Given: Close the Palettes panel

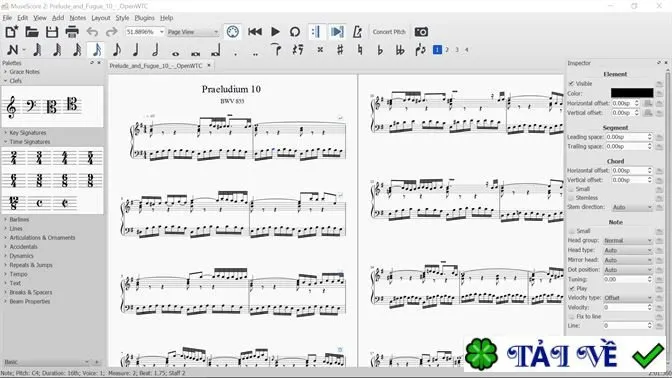Looking at the screenshot, I should 99,63.
